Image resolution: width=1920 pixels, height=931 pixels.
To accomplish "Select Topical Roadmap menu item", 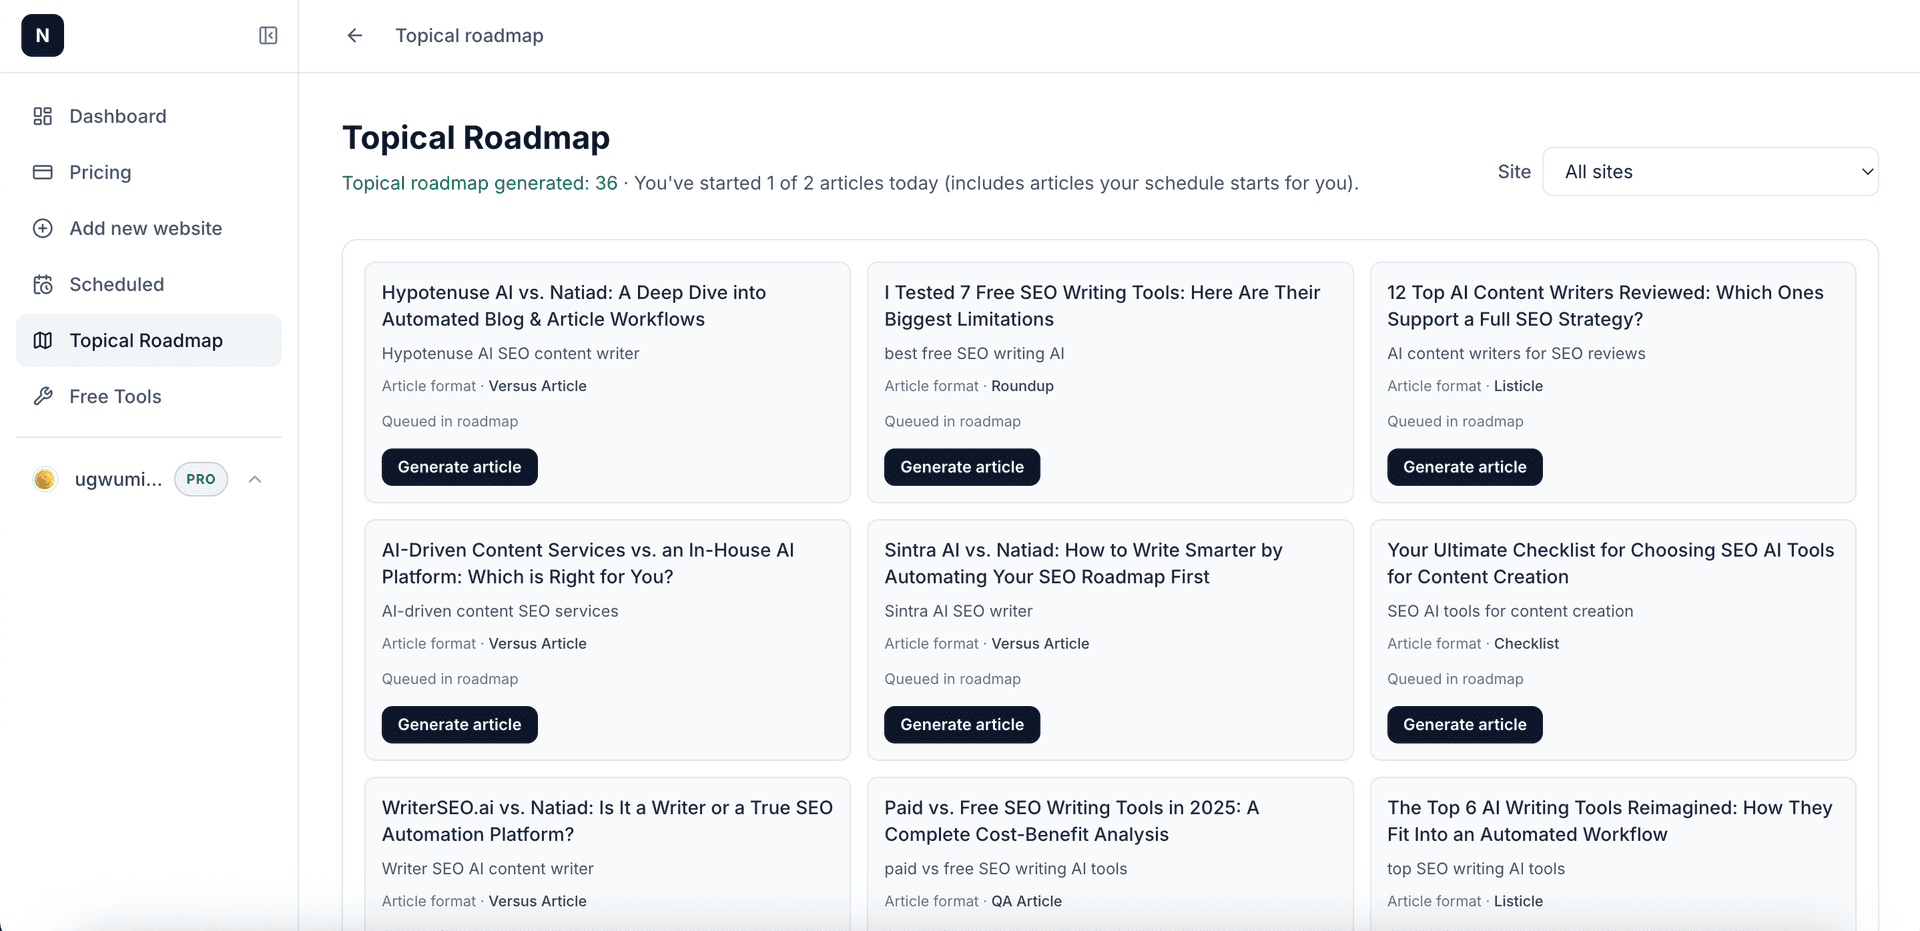I will pos(149,340).
